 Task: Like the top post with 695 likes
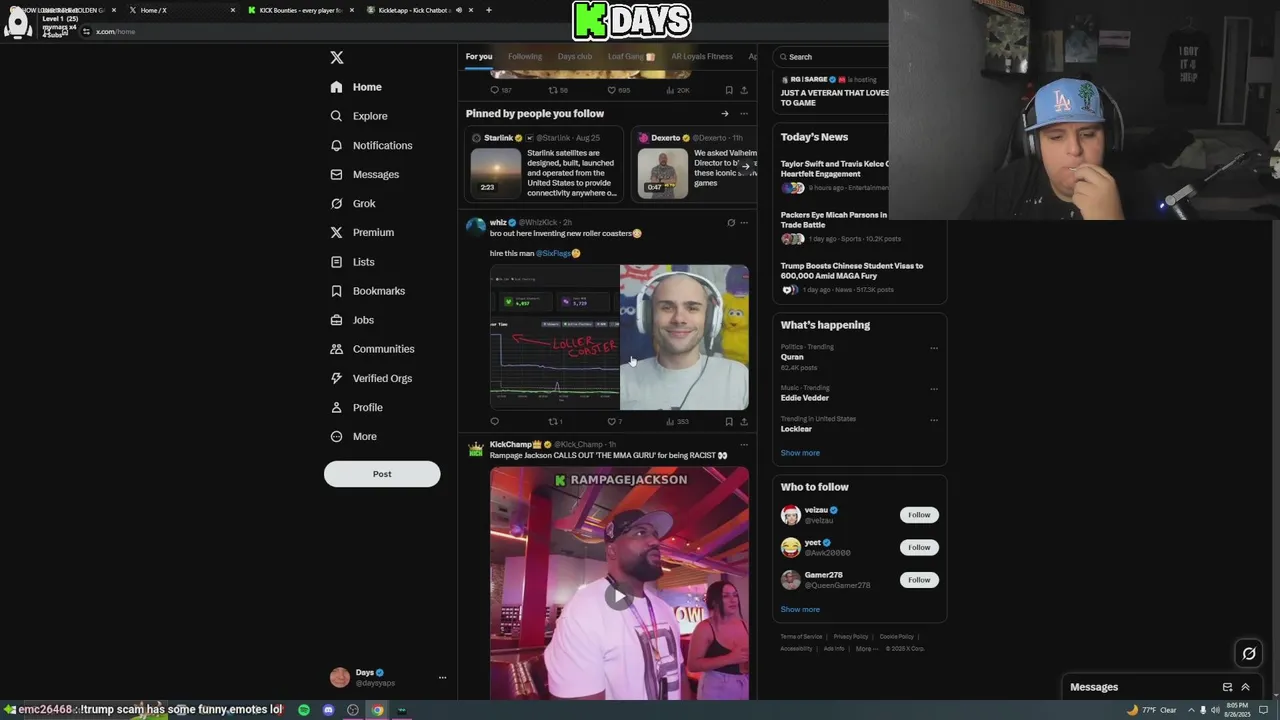tap(618, 90)
